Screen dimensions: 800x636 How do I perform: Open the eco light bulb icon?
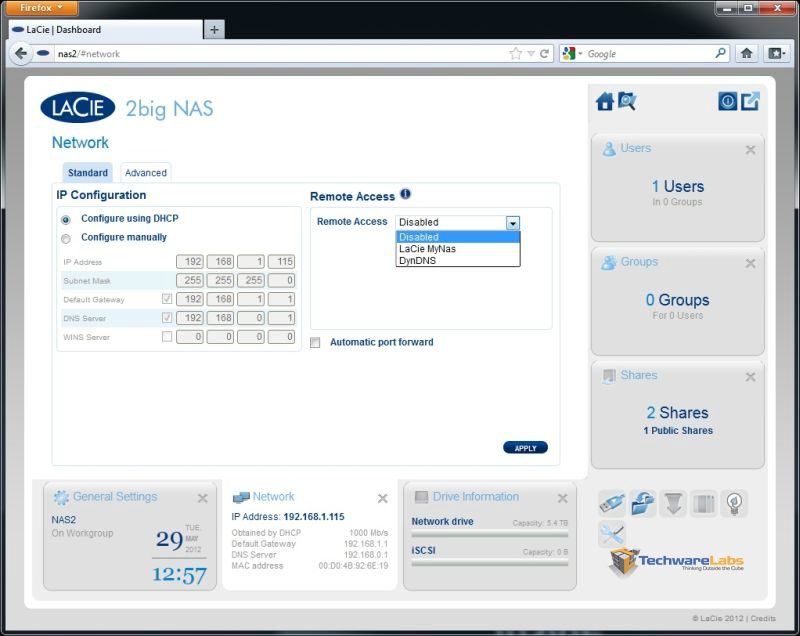734,503
